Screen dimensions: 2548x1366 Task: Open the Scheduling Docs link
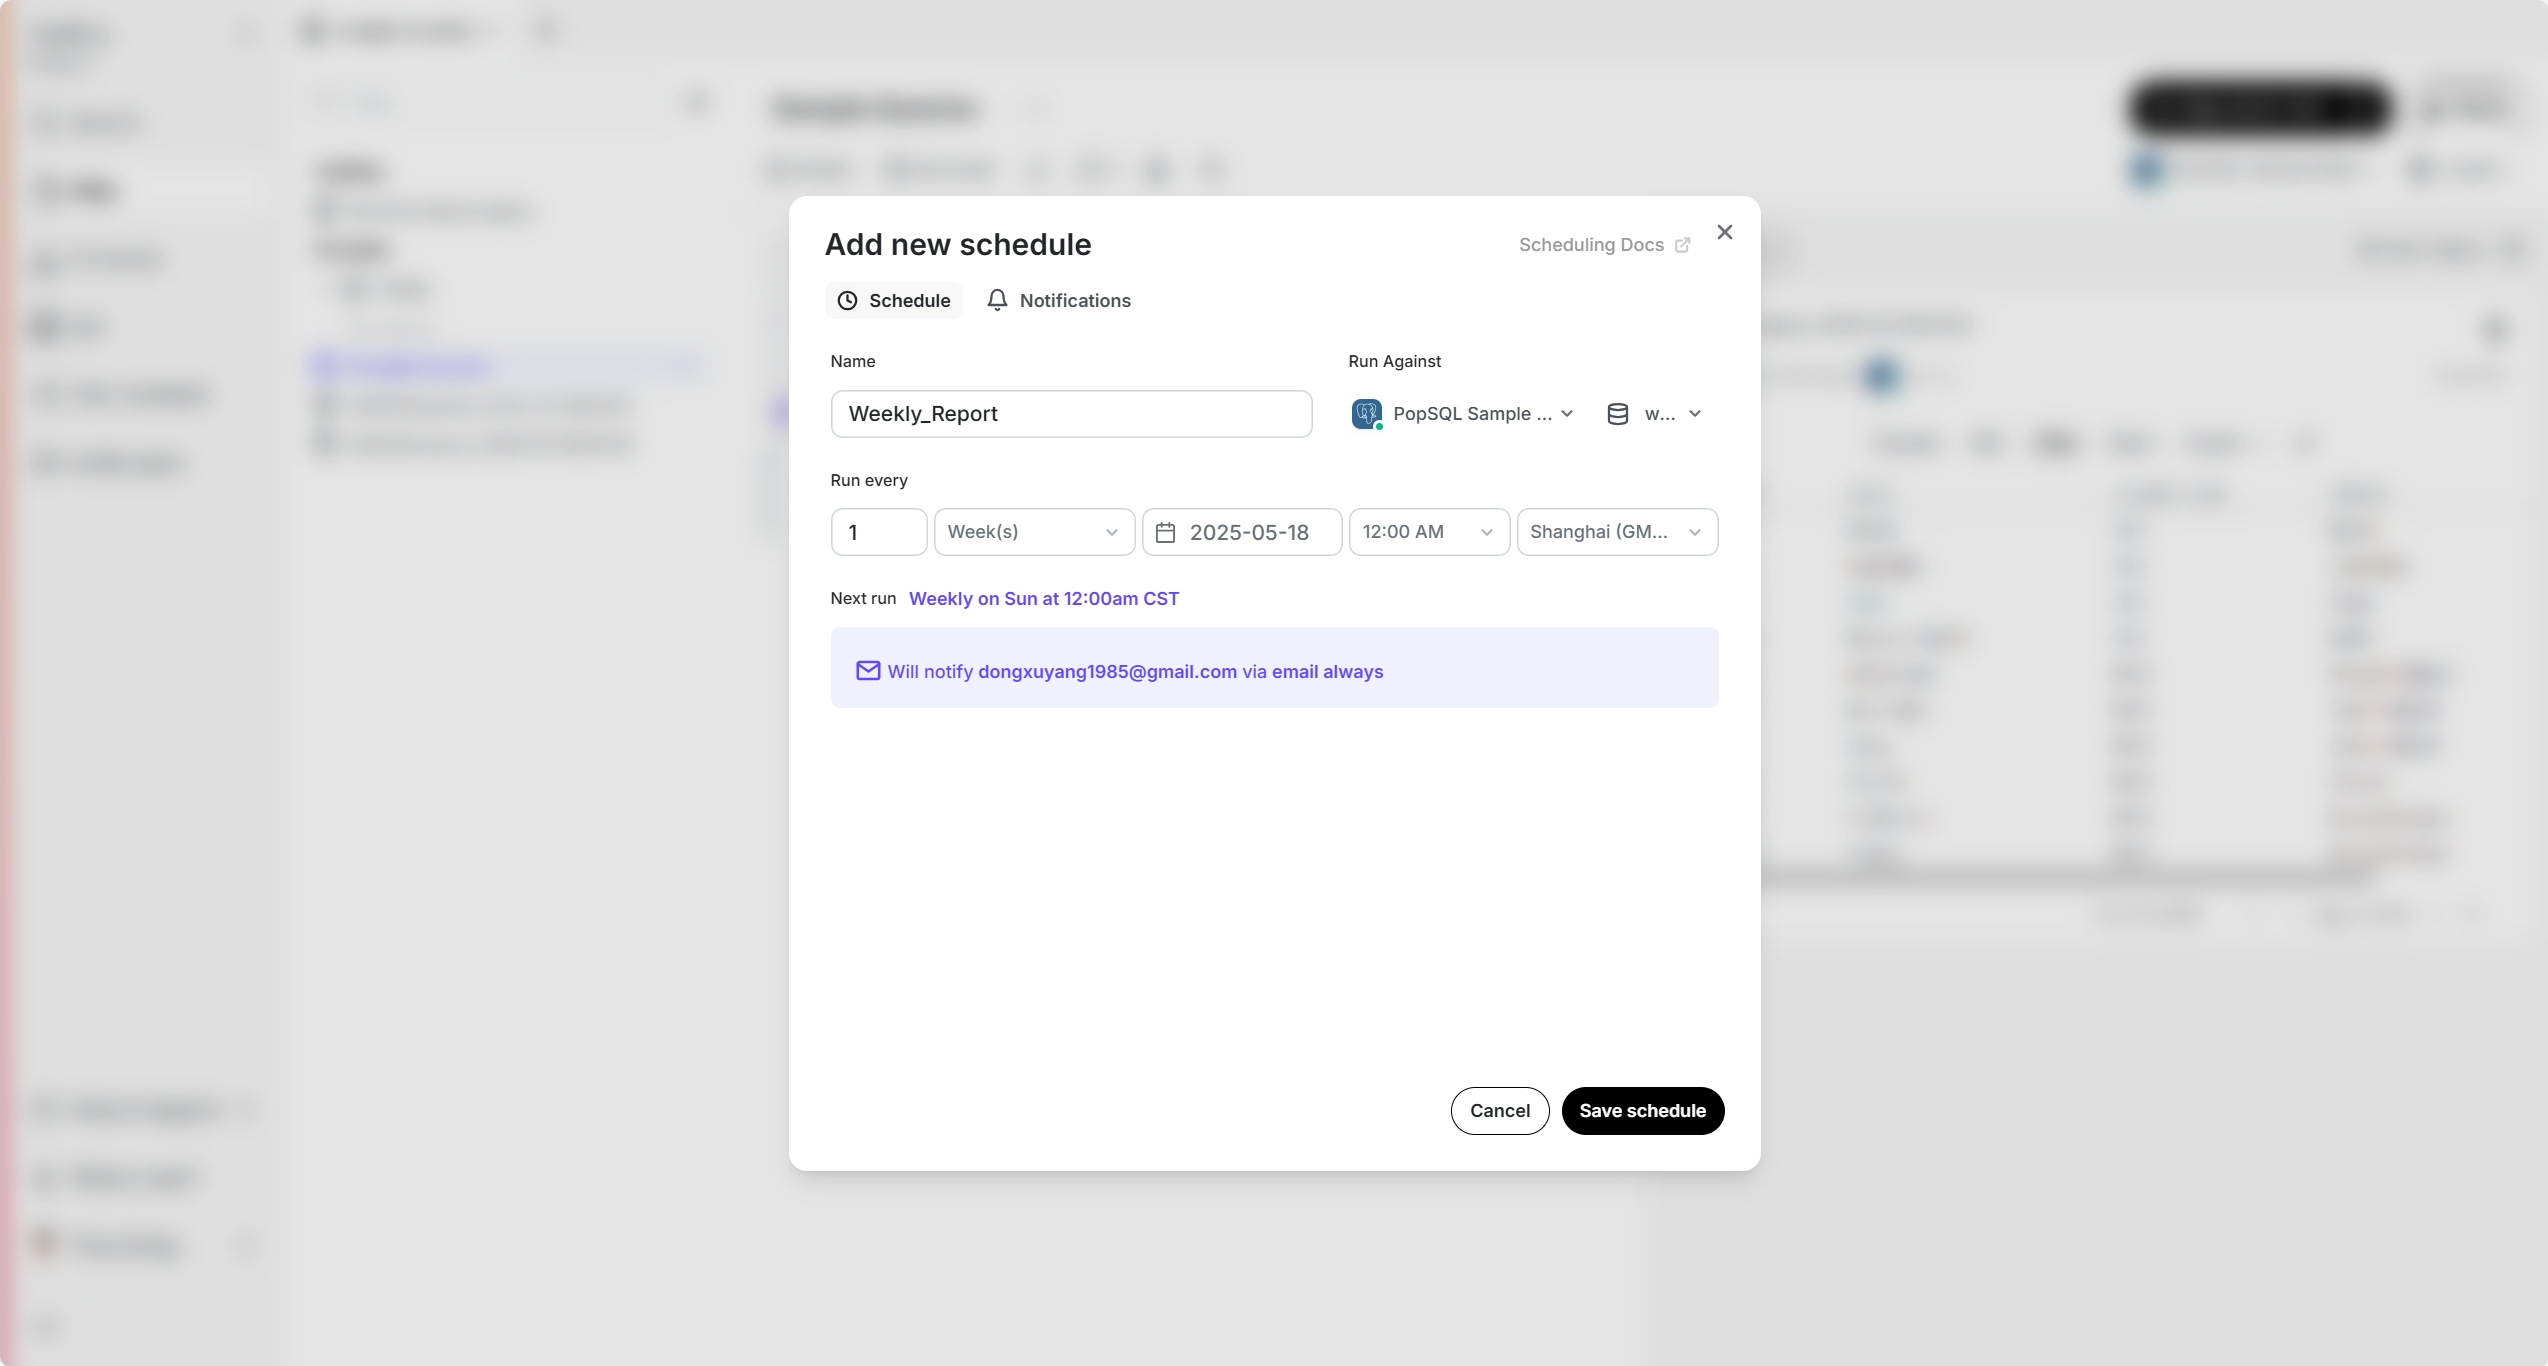1590,245
